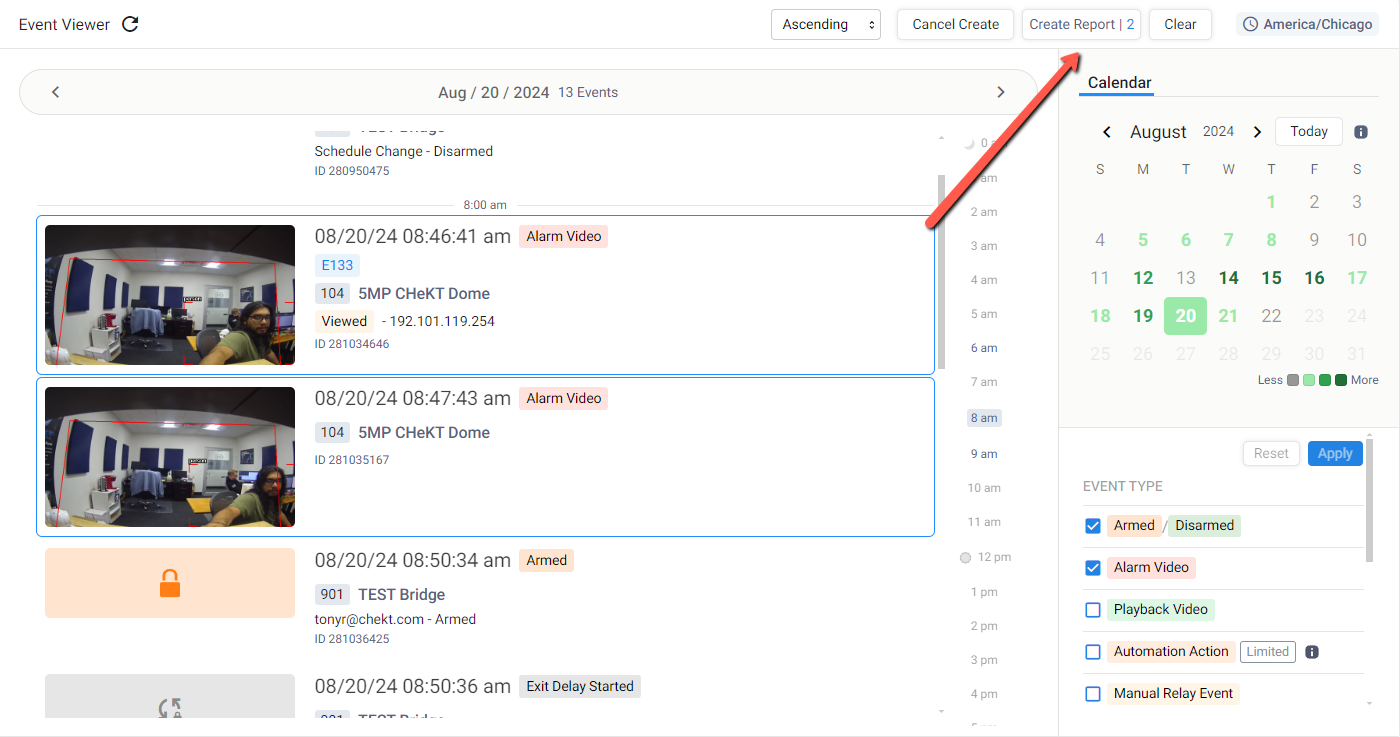Refresh the Event Viewer with the reload icon

130,24
